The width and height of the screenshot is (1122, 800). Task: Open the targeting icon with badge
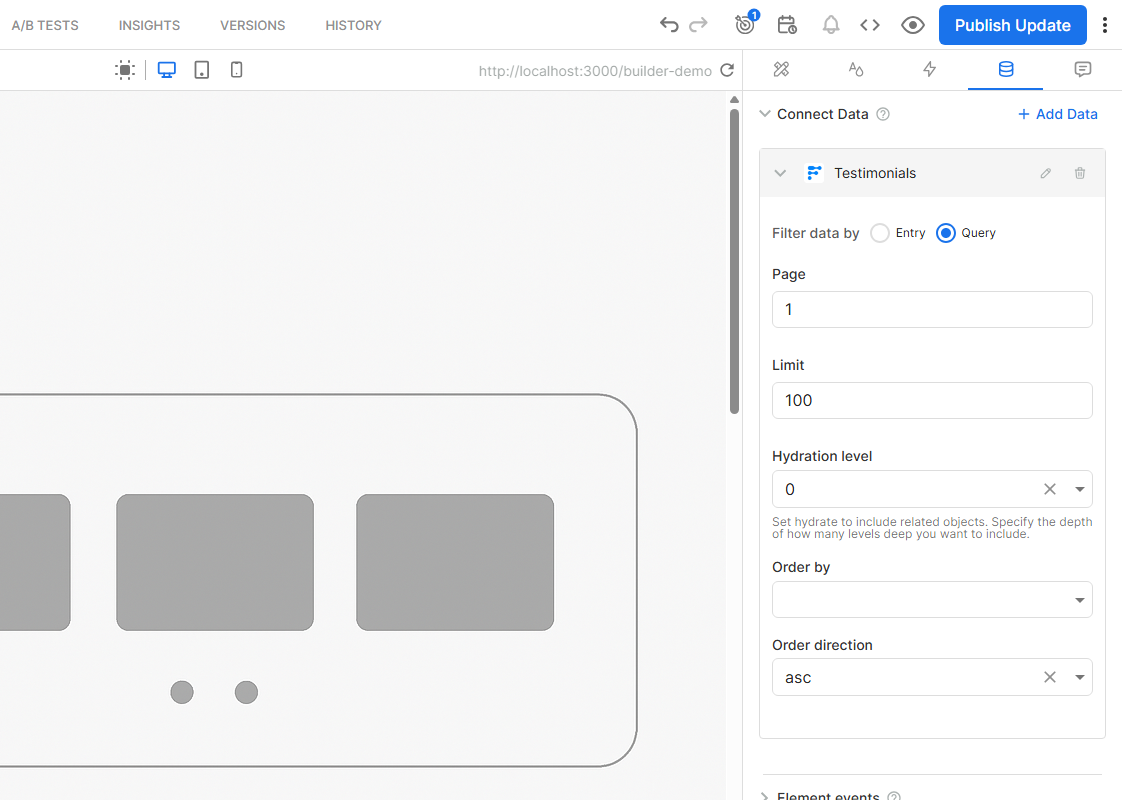[744, 25]
